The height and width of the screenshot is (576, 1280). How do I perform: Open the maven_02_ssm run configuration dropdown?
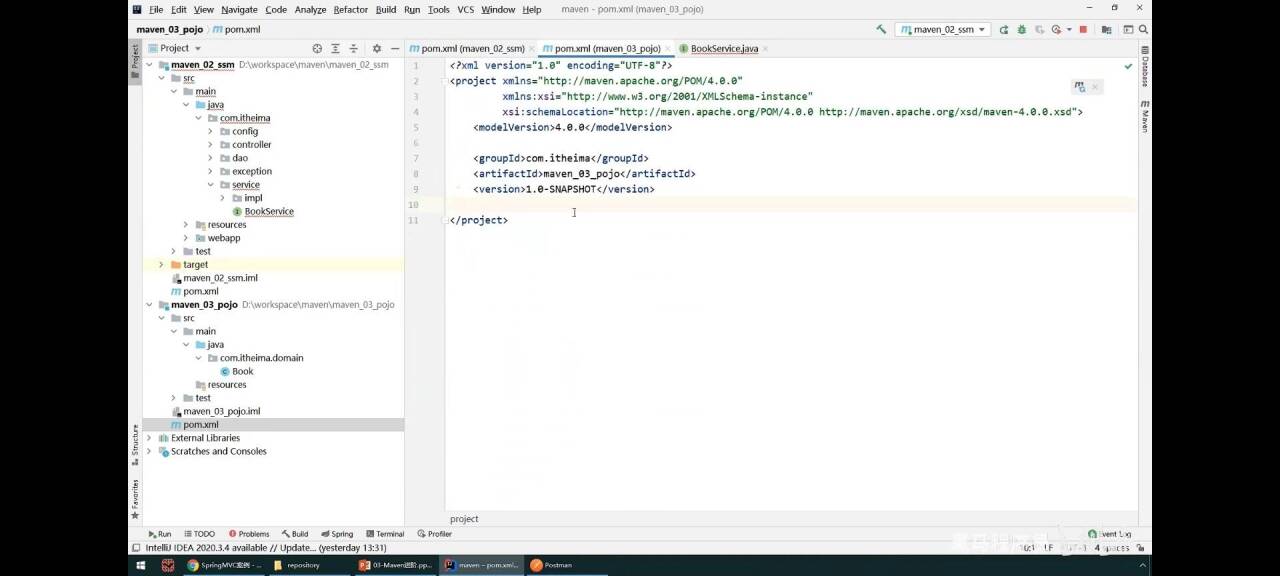click(x=943, y=29)
